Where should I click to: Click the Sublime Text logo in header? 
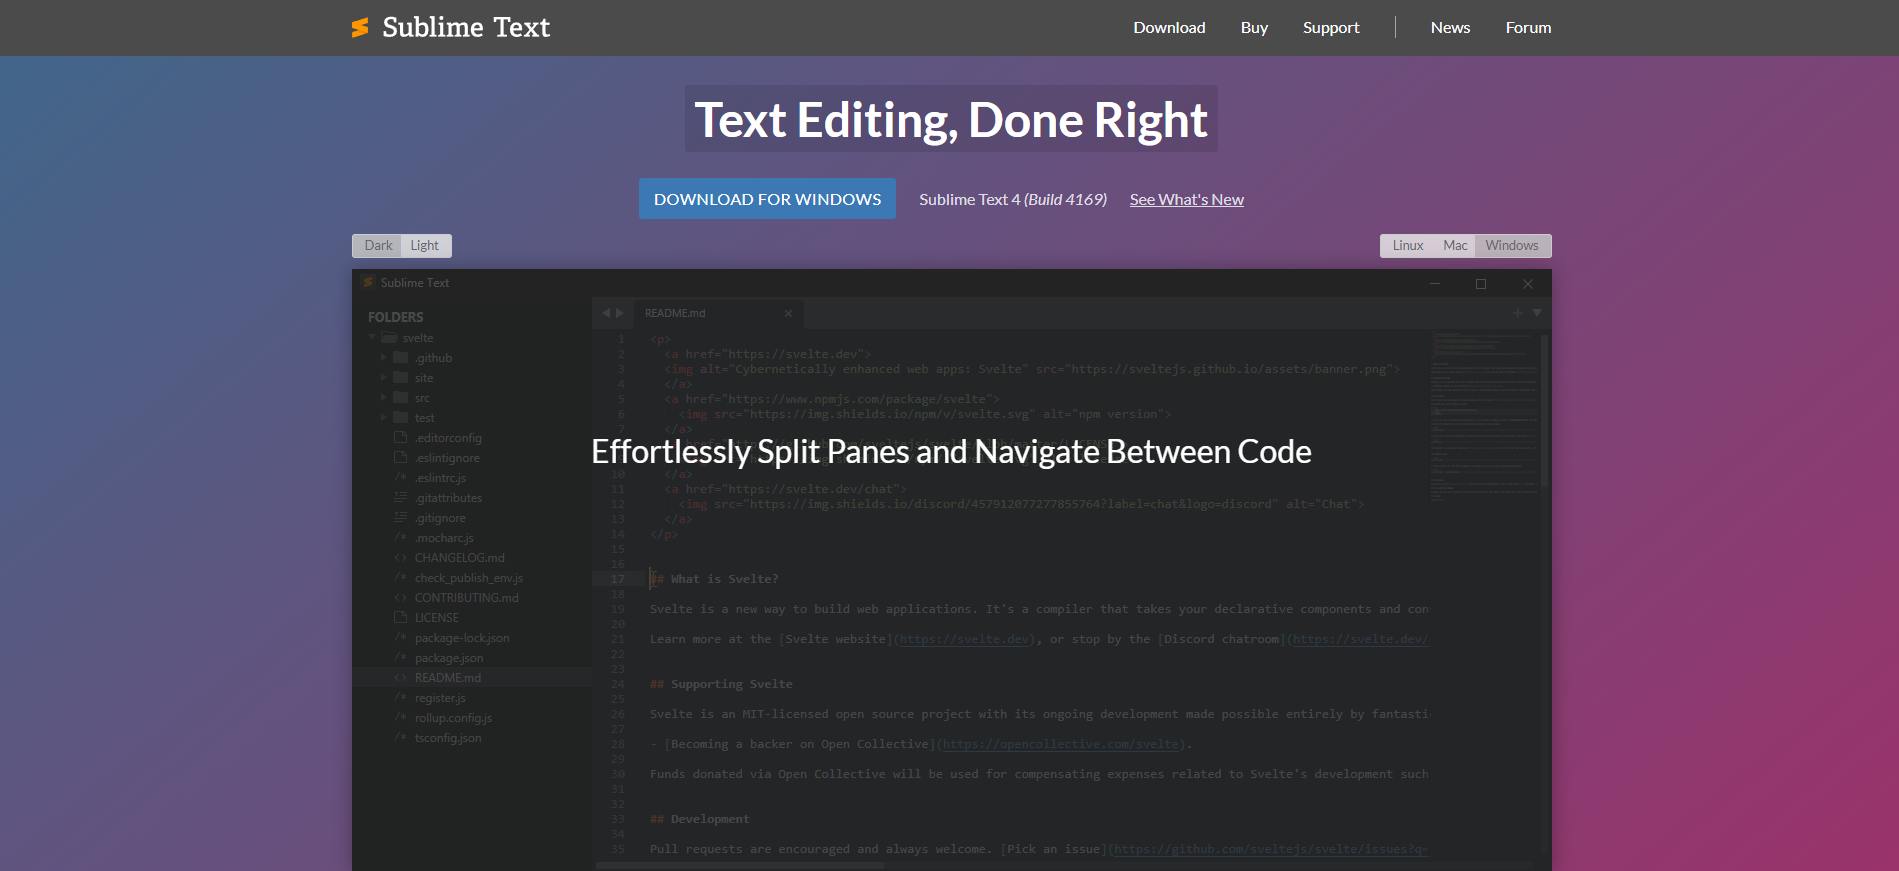450,27
